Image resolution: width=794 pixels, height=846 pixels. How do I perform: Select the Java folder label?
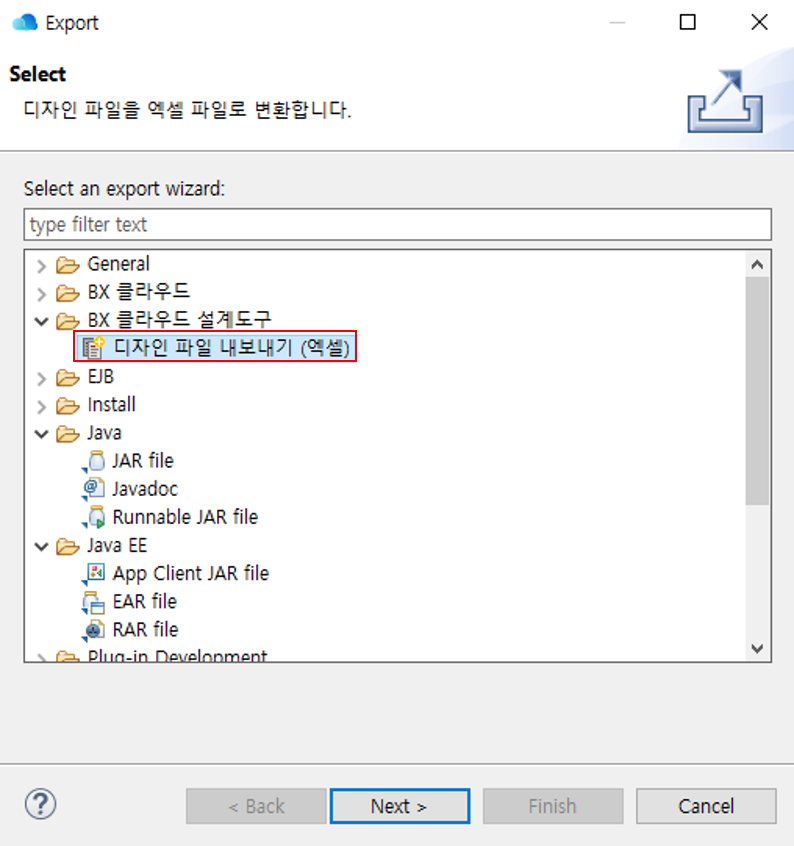pyautogui.click(x=104, y=433)
